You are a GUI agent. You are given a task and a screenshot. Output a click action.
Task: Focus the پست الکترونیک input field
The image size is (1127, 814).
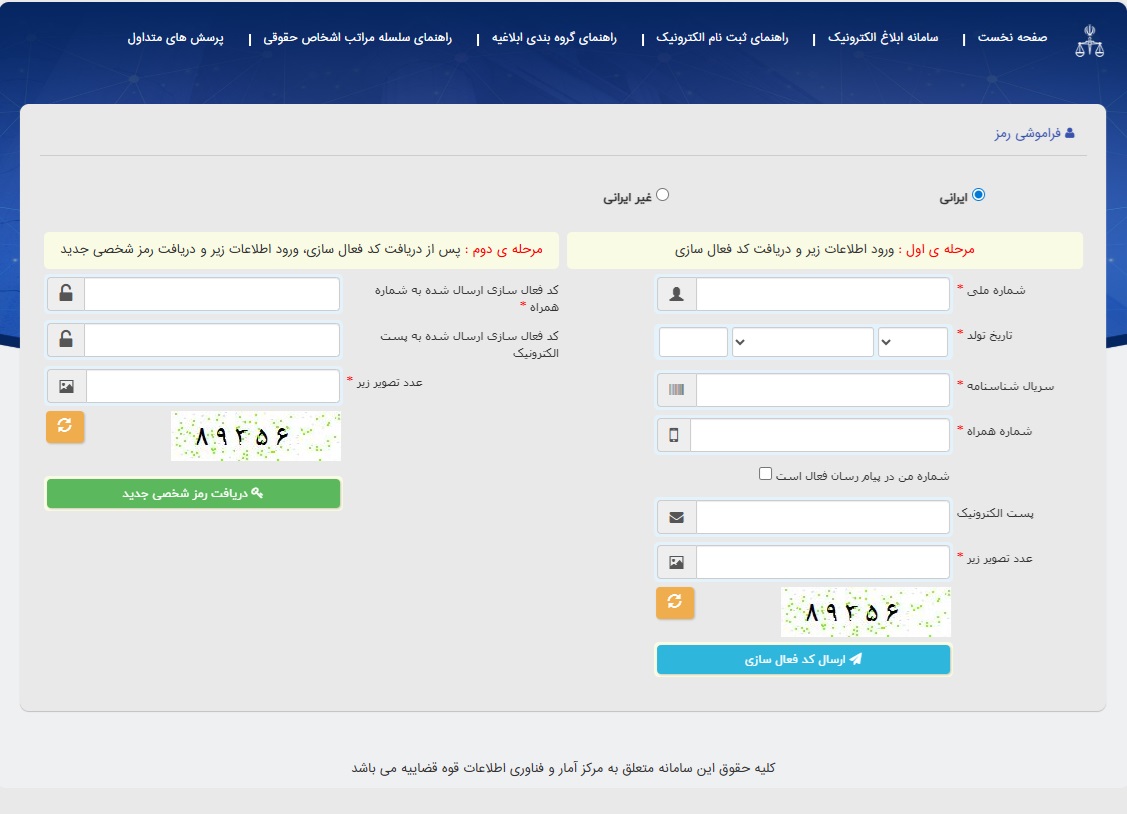[x=822, y=517]
